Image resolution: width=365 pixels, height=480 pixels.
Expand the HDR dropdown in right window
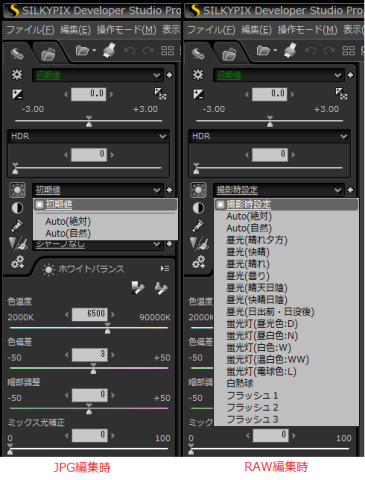click(x=270, y=136)
